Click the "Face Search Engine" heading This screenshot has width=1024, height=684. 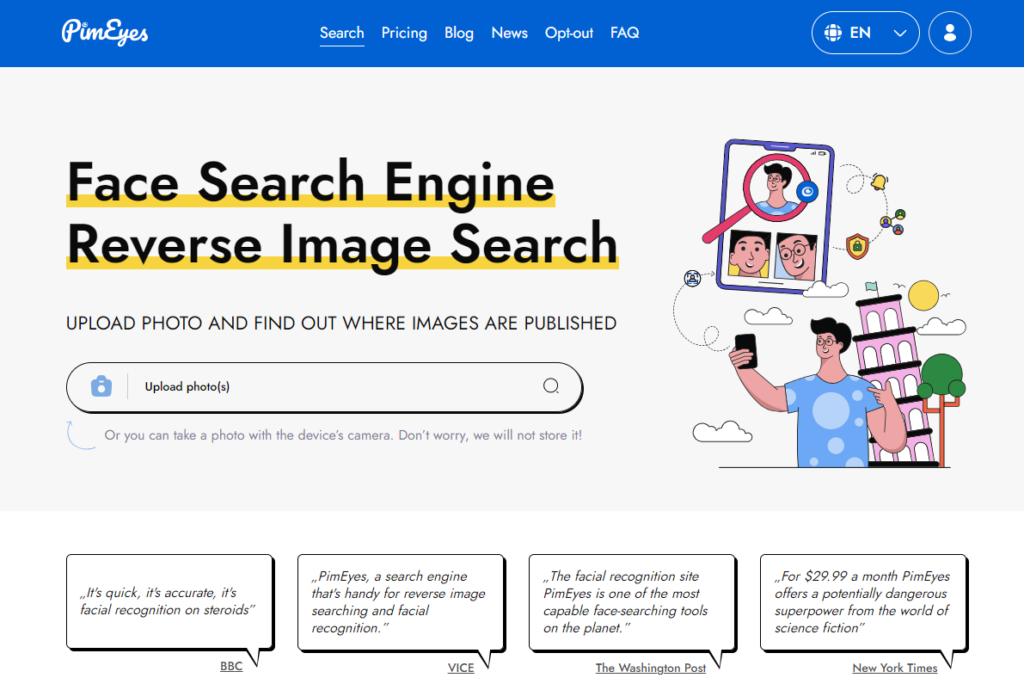[311, 182]
